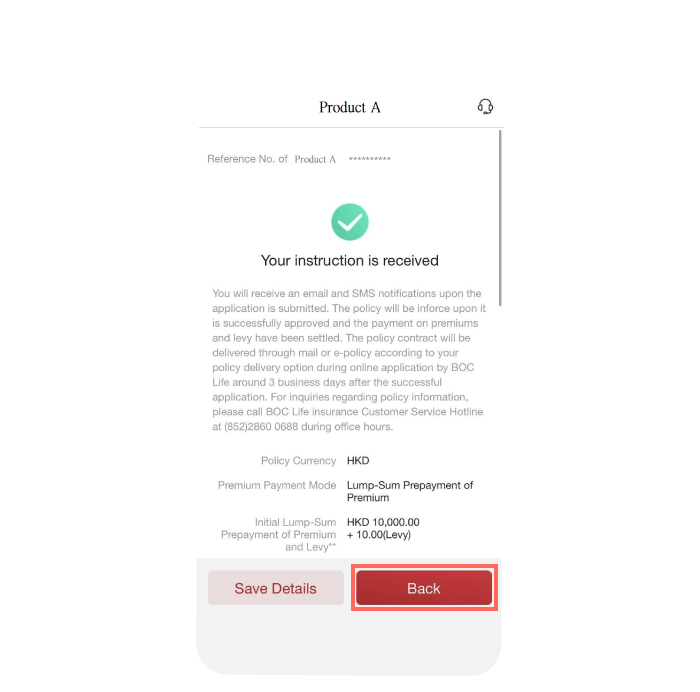Open customer service headset icon
Viewport: 700px width, 692px height.
[485, 107]
